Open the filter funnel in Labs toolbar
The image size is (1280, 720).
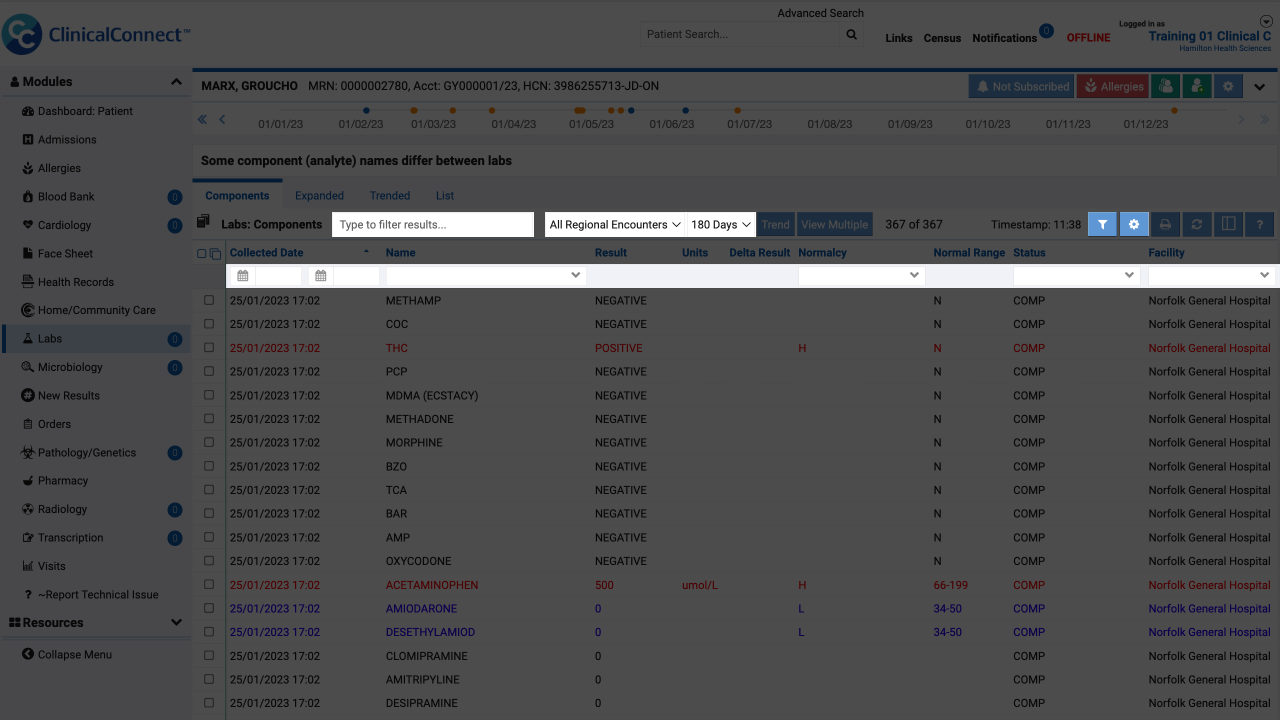(1102, 225)
